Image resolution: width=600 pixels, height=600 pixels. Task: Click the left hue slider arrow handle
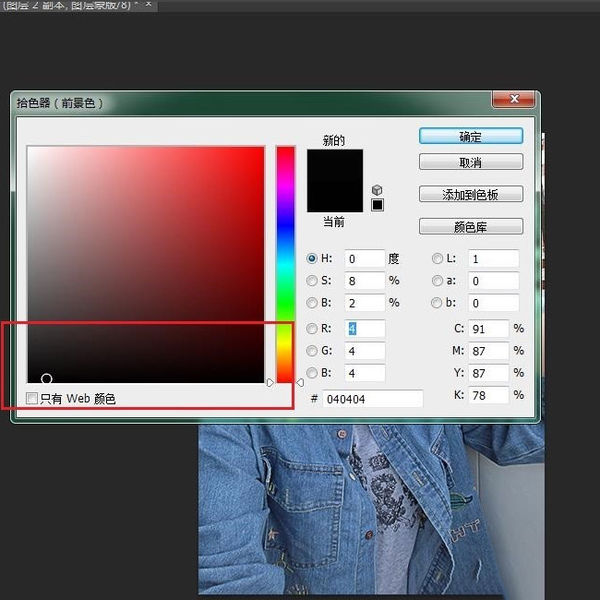point(270,382)
